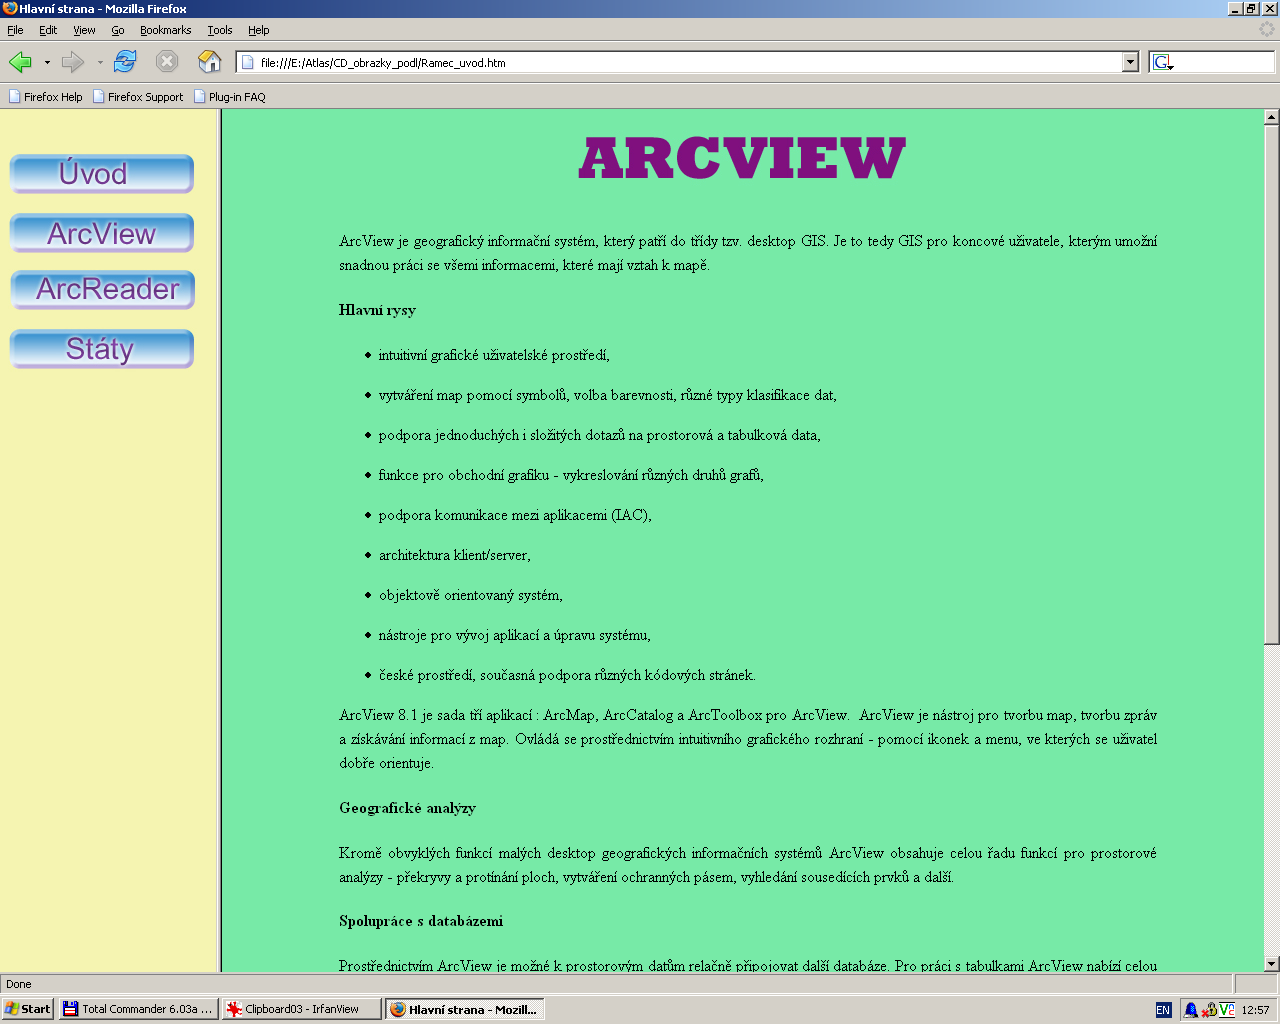Reload the current page
This screenshot has height=1024, width=1280.
point(125,62)
